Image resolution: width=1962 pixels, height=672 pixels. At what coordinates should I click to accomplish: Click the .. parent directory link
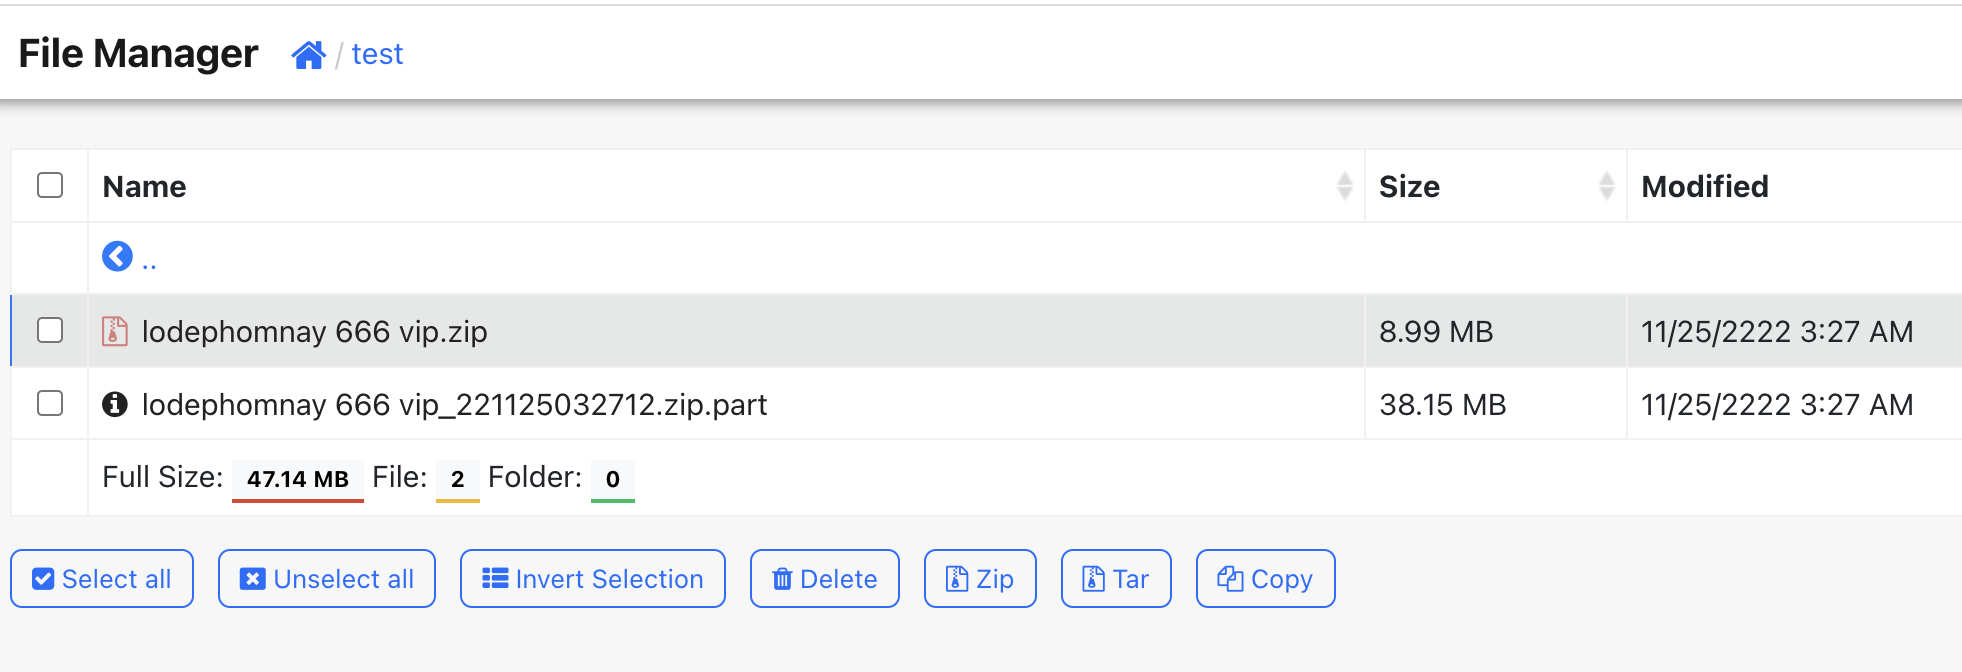tap(150, 258)
